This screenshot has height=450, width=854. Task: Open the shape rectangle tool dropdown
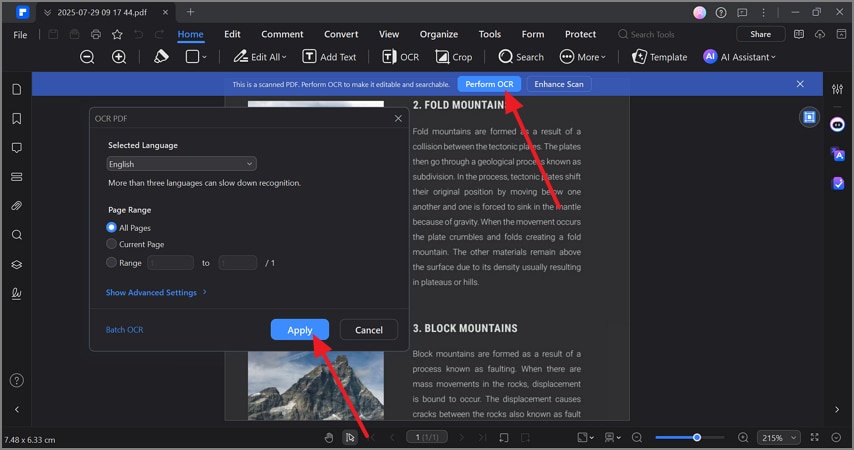[x=196, y=57]
